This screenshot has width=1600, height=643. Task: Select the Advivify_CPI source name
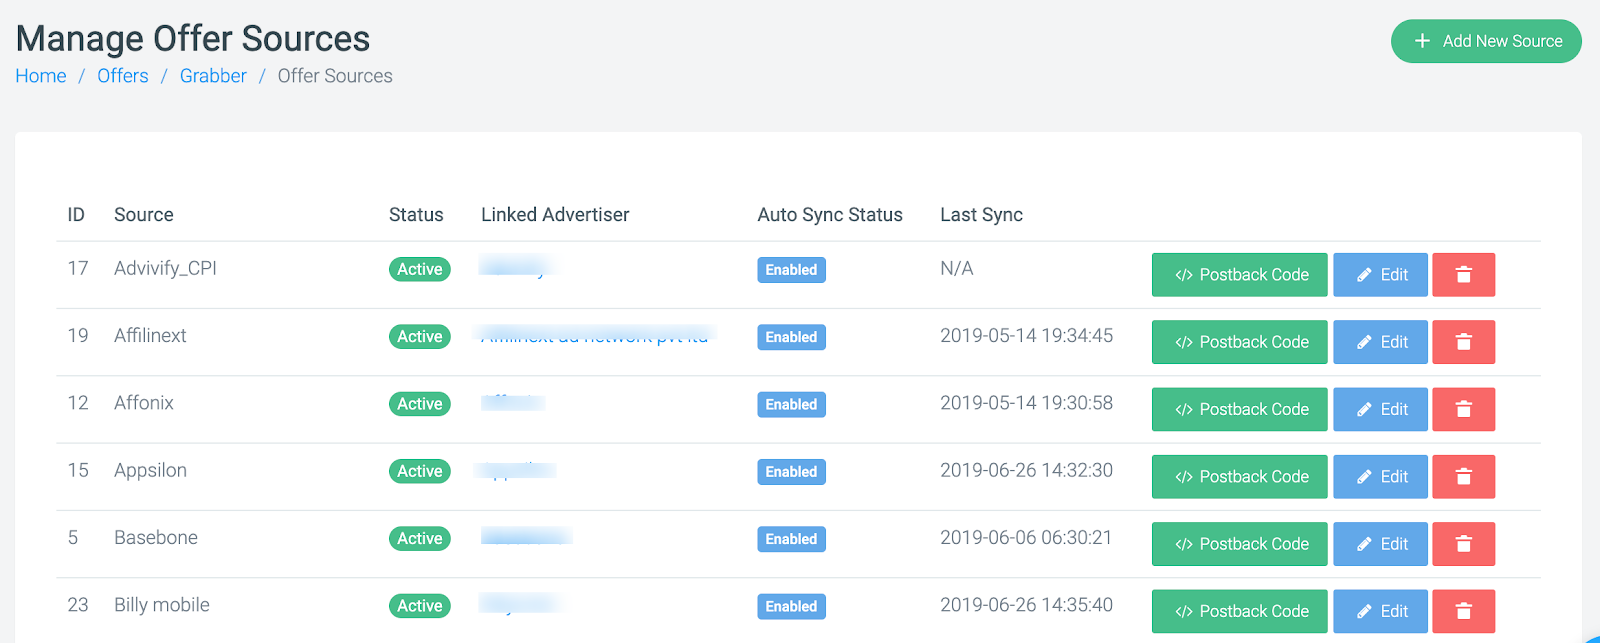(x=165, y=268)
